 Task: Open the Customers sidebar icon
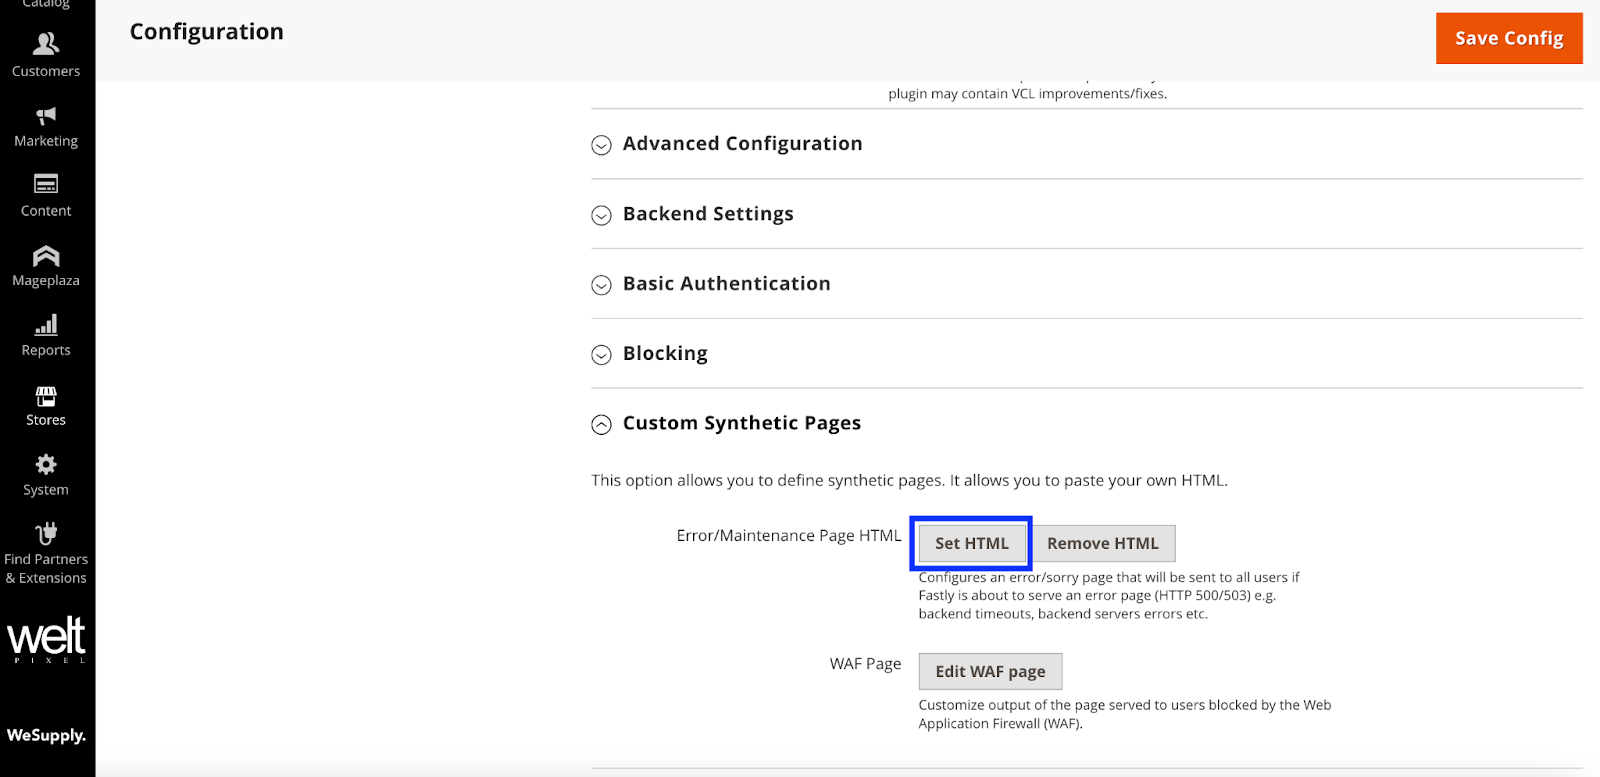coord(46,44)
